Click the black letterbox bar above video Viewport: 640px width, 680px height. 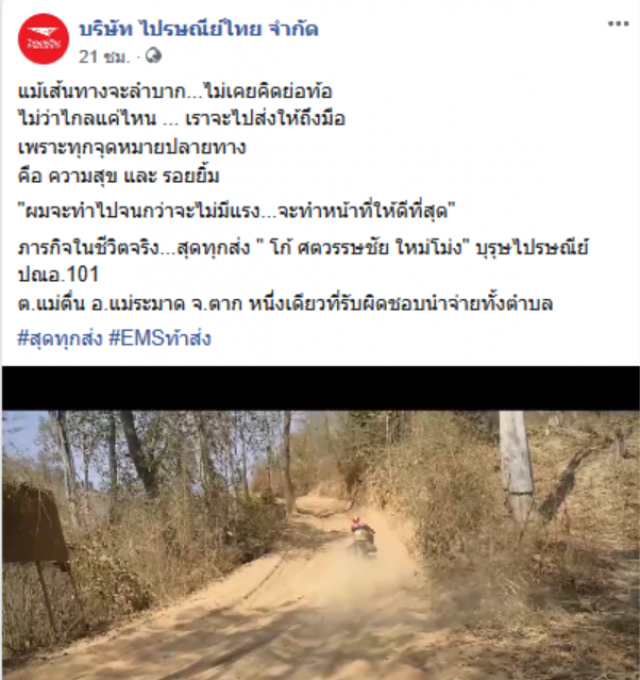click(321, 389)
